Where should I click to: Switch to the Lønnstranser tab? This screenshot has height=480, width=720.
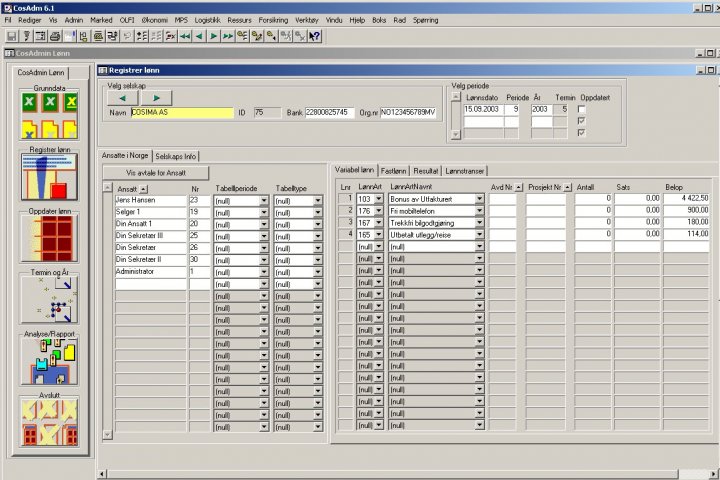pos(465,171)
